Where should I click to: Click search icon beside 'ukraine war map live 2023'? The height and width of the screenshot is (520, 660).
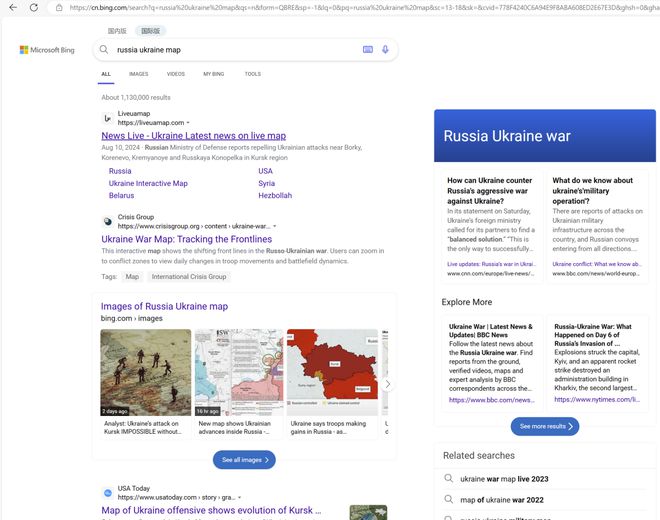pos(449,479)
